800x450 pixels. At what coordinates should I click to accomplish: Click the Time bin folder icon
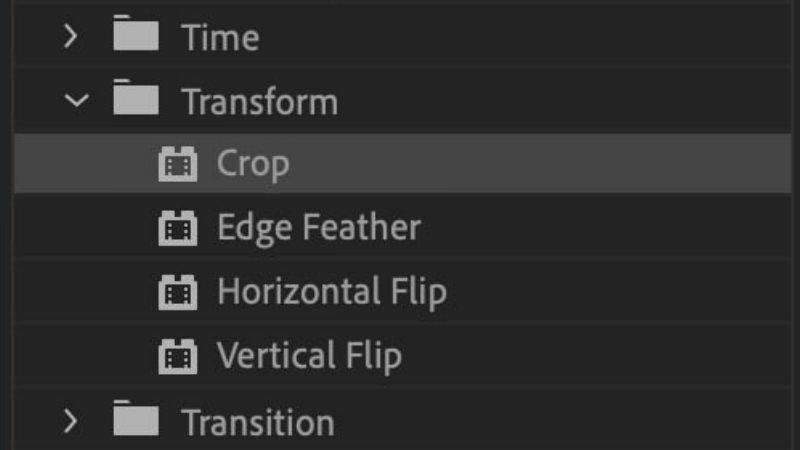point(136,36)
